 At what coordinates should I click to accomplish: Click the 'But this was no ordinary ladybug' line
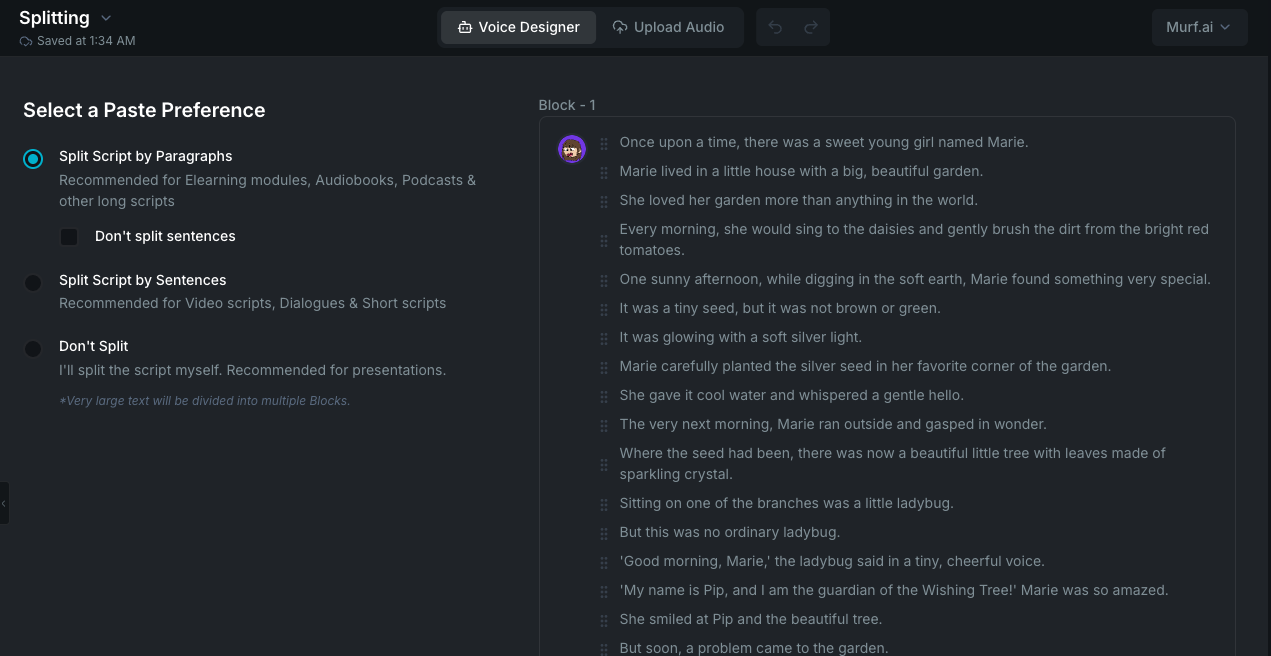[x=729, y=532]
